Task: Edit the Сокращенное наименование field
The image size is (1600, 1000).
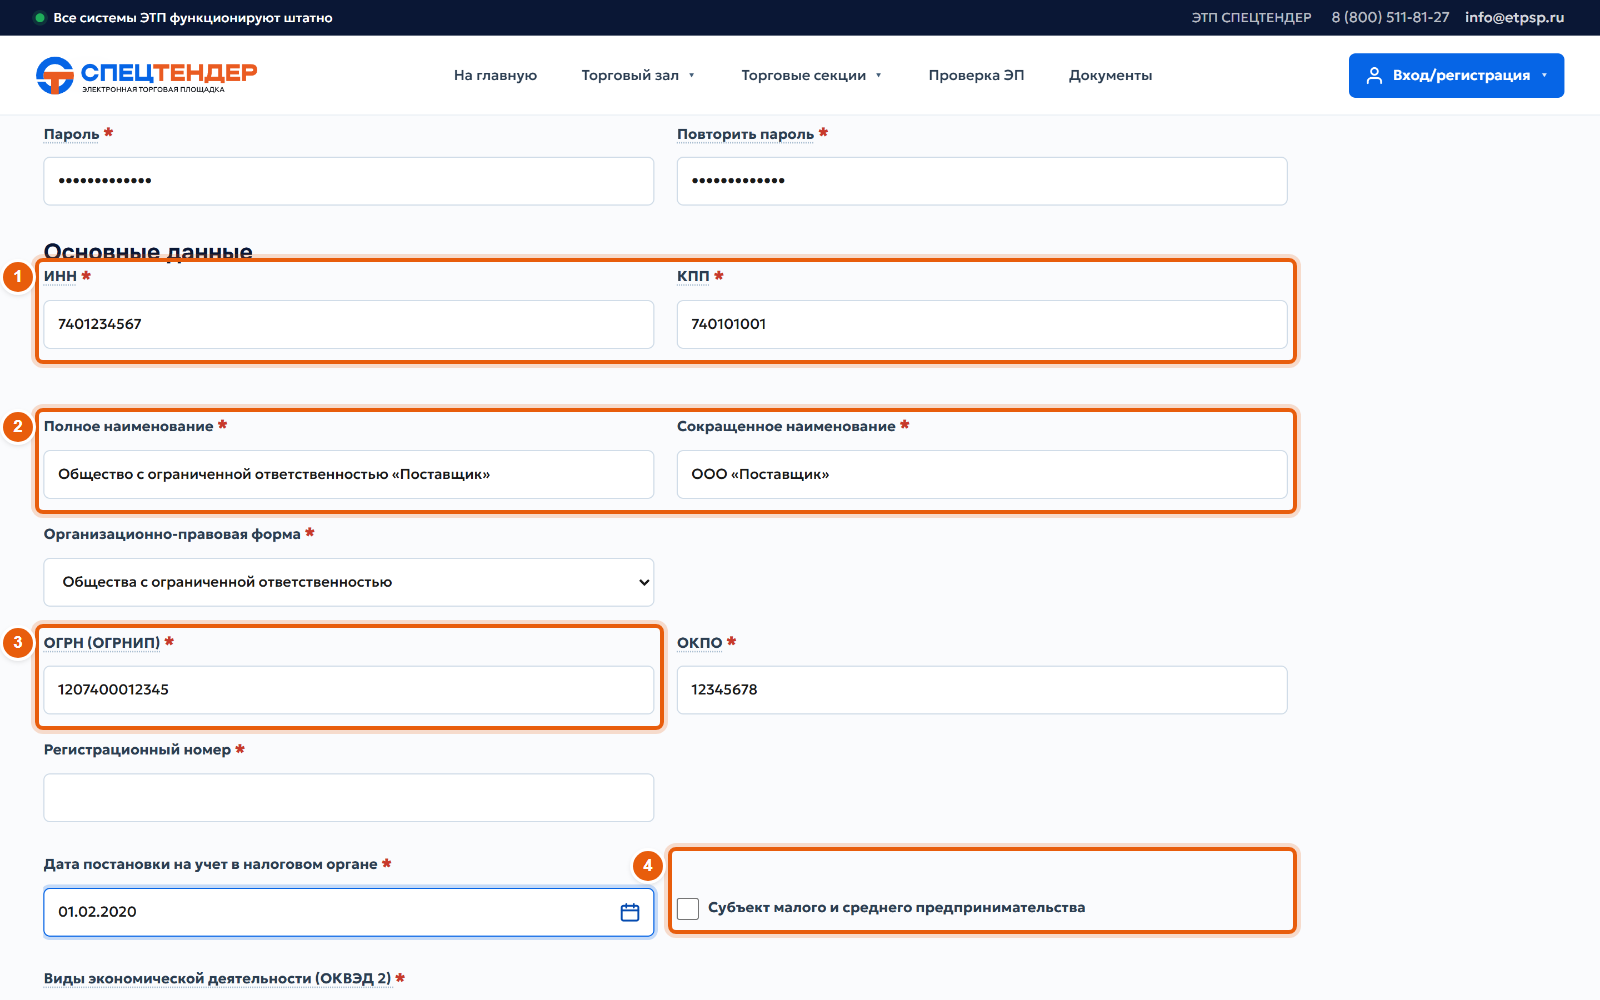Action: [x=982, y=474]
